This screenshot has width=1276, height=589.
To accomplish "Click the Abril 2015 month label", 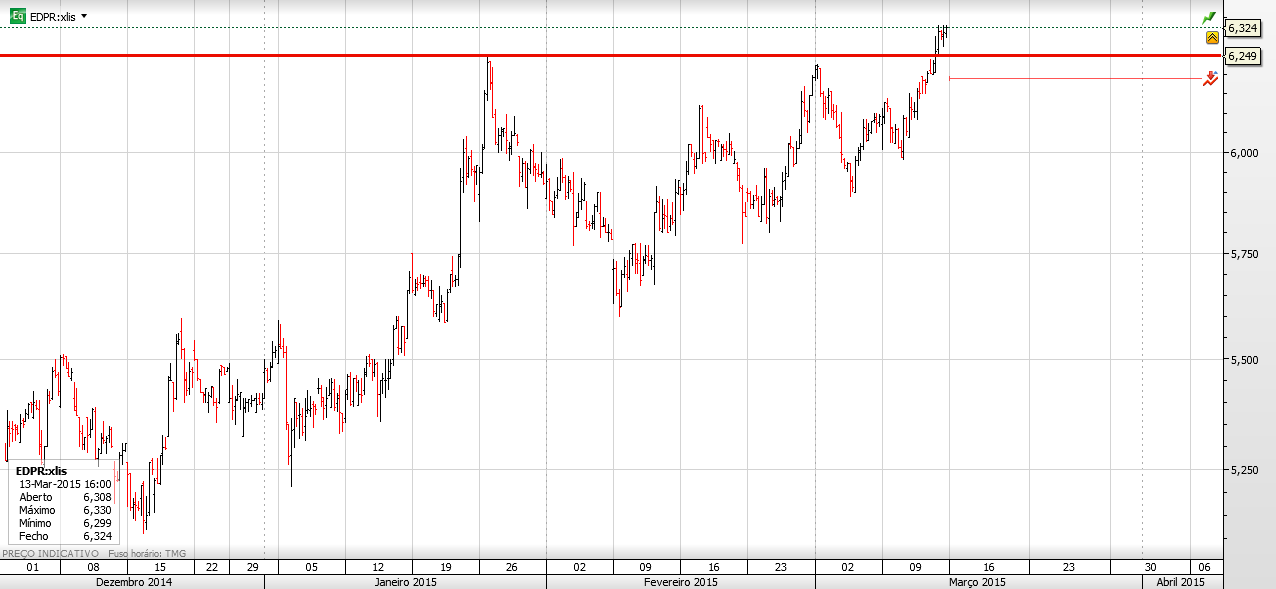I will (1180, 582).
